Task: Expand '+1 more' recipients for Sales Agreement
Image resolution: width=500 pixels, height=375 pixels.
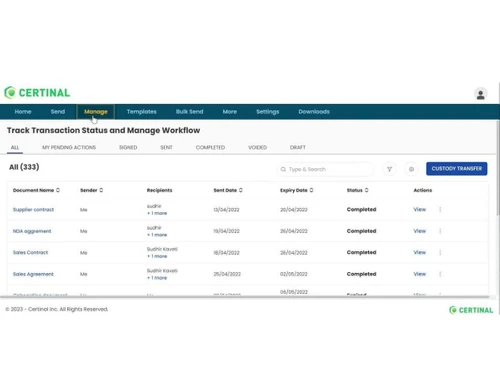Action: click(157, 278)
